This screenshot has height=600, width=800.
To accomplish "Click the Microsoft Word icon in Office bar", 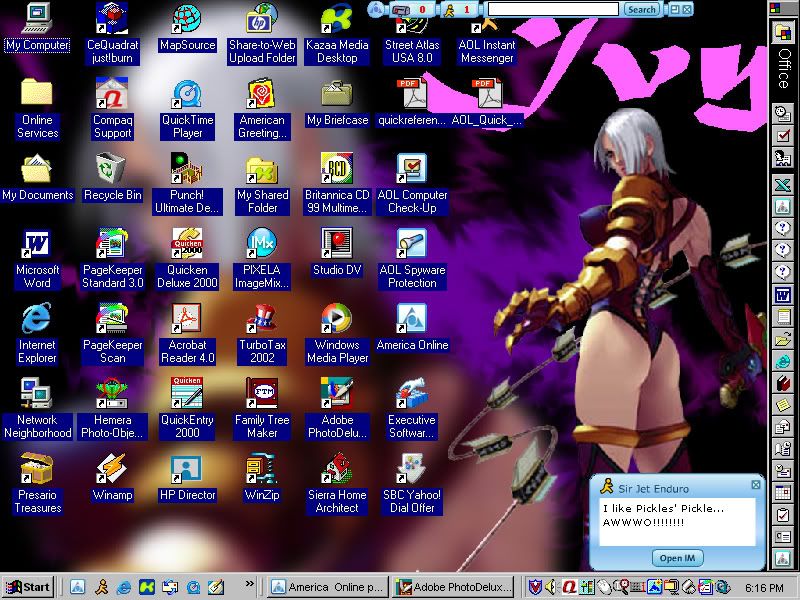I will tap(784, 295).
